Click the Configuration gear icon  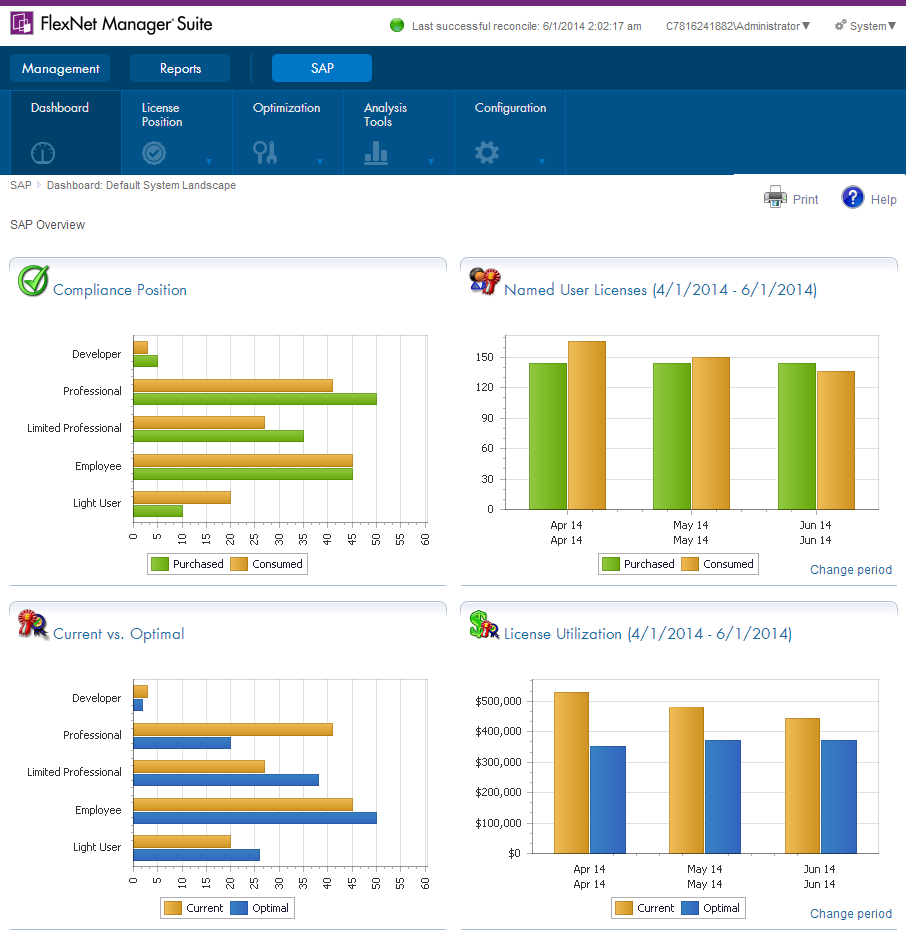tap(487, 153)
